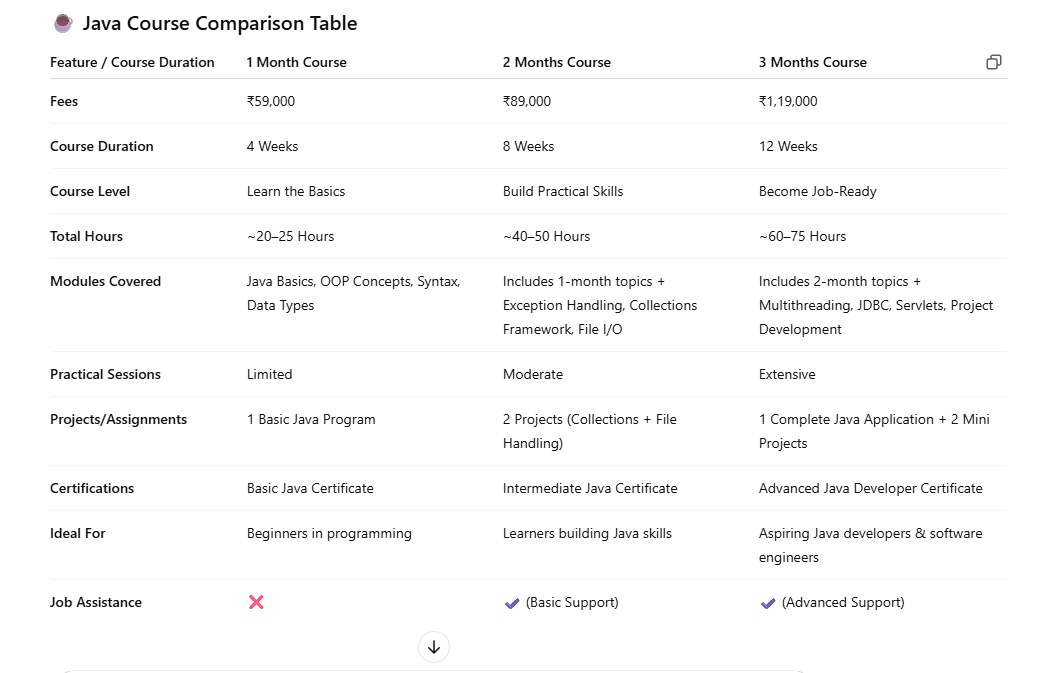The image size is (1048, 673).
Task: Select the ₹59,000 fee cell
Action: [272, 101]
